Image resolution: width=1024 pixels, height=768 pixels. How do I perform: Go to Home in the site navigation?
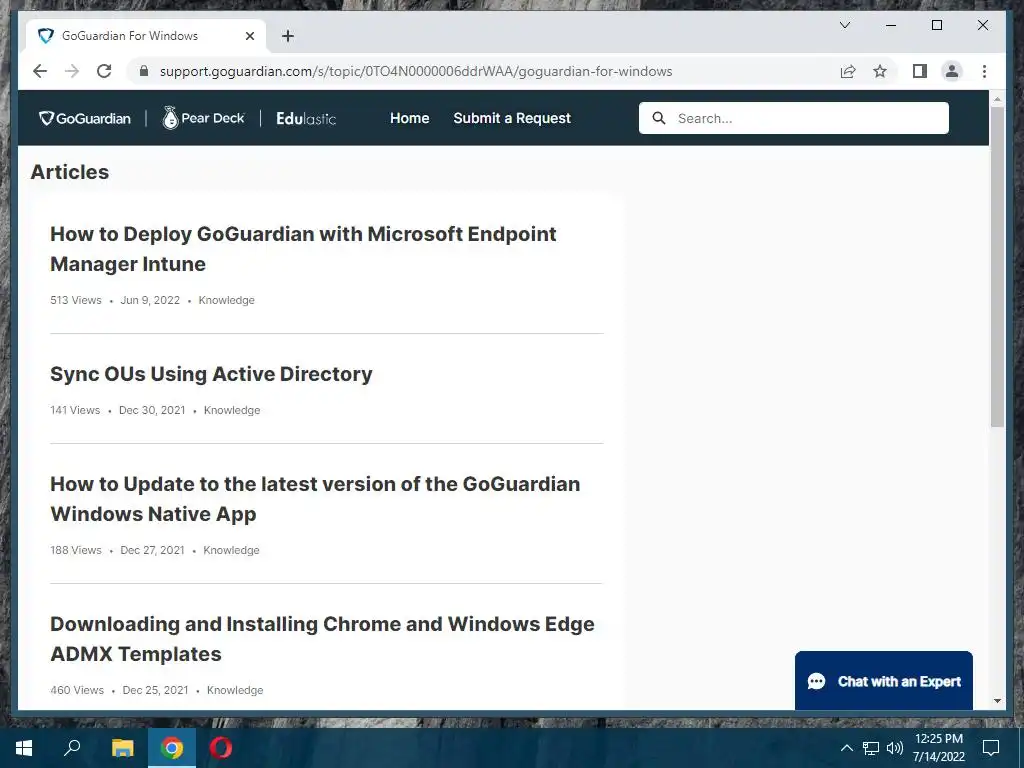(x=409, y=118)
